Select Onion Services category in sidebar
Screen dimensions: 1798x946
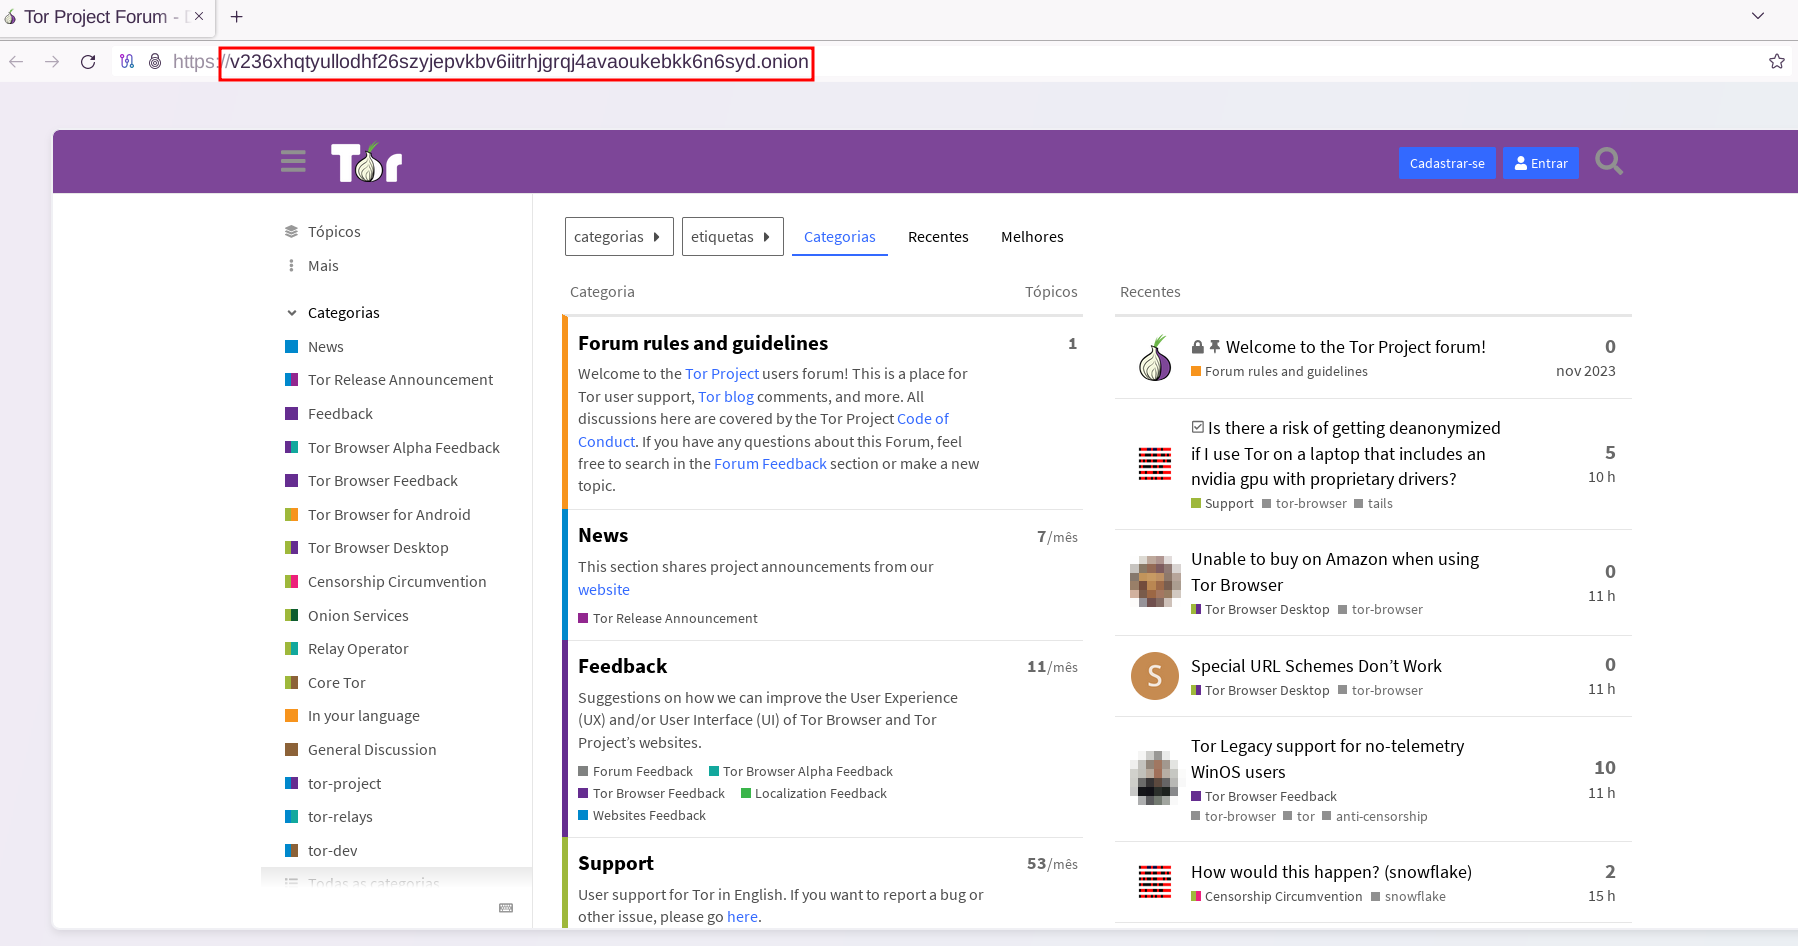tap(358, 616)
